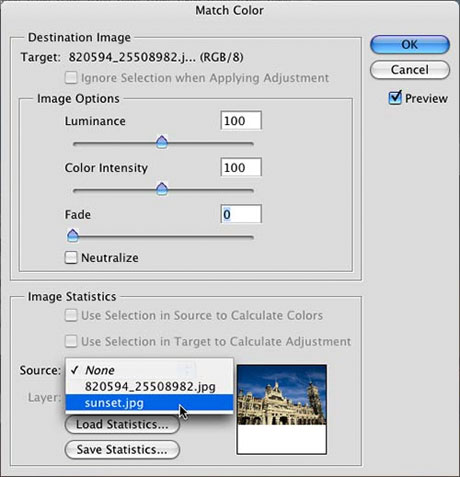Click the Fade slider handle
Image resolution: width=460 pixels, height=477 pixels.
coord(73,235)
